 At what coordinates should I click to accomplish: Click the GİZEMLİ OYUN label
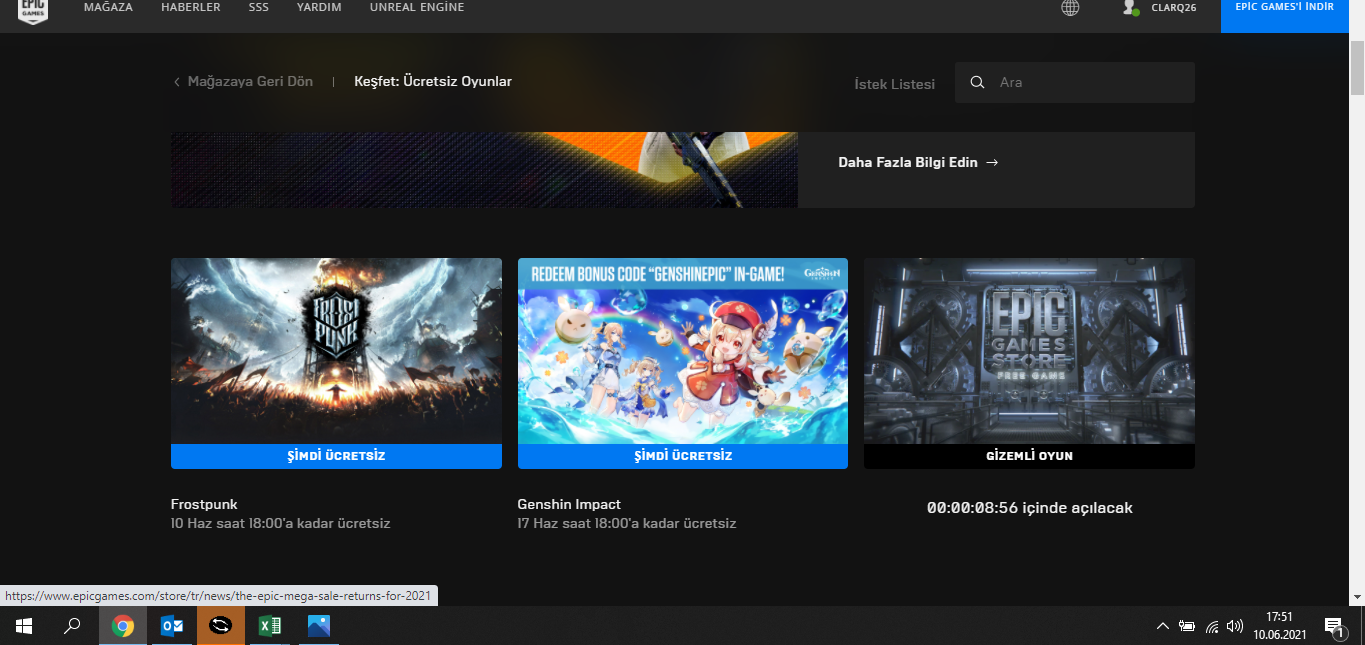click(1029, 456)
